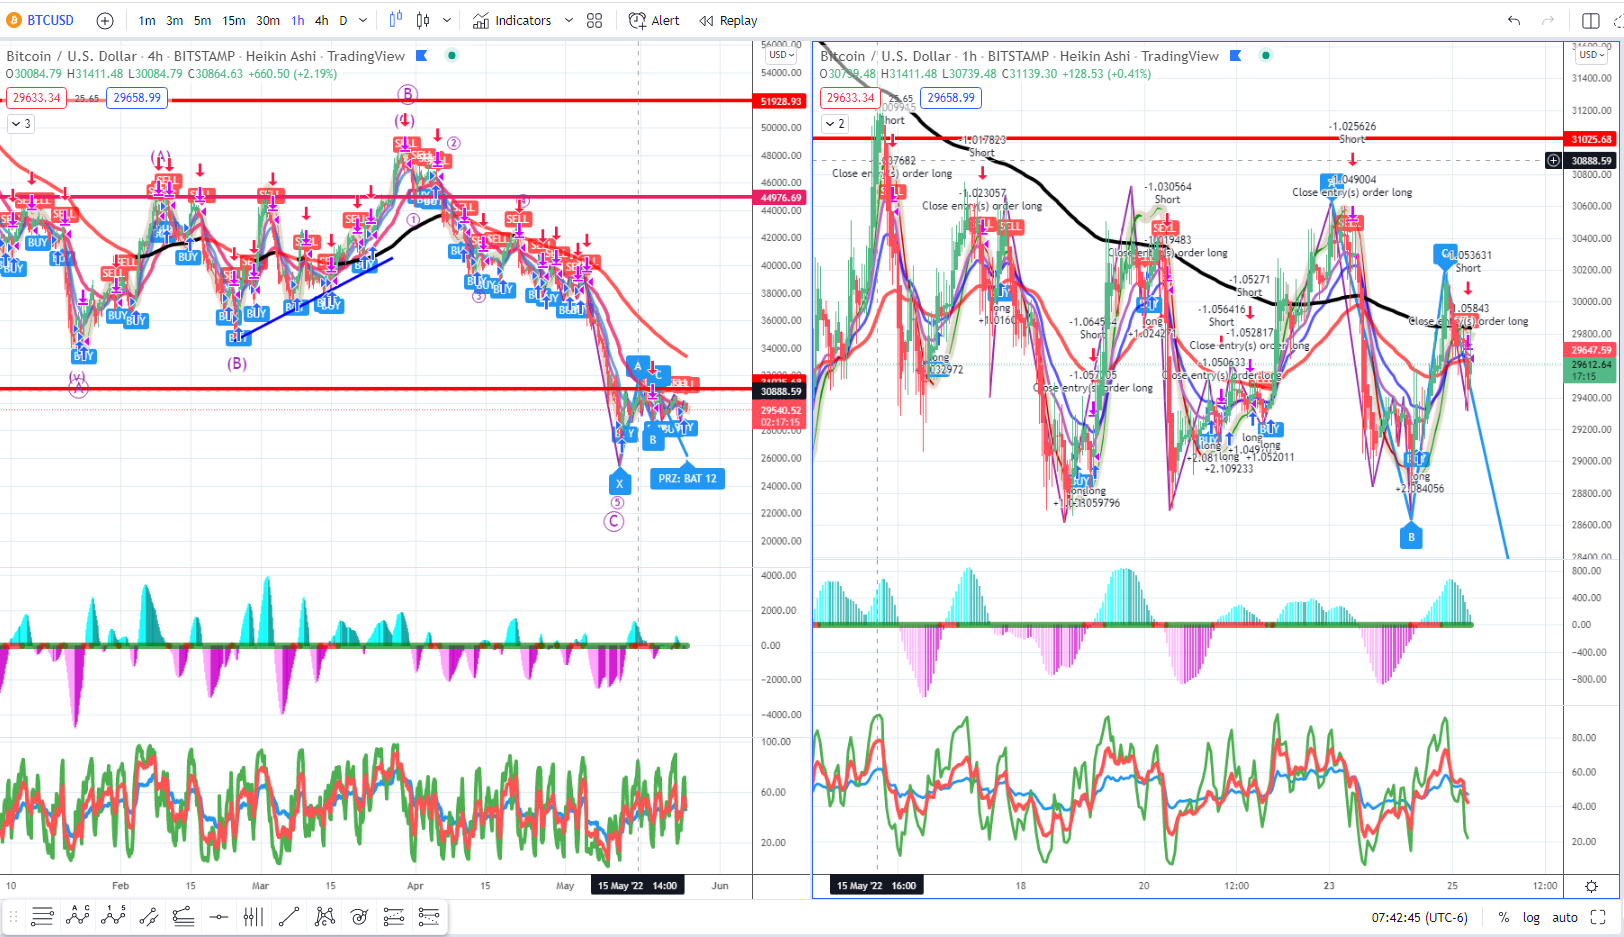Image resolution: width=1624 pixels, height=937 pixels.
Task: Click the 29658.99 buy price on 4h chart
Action: pyautogui.click(x=137, y=98)
